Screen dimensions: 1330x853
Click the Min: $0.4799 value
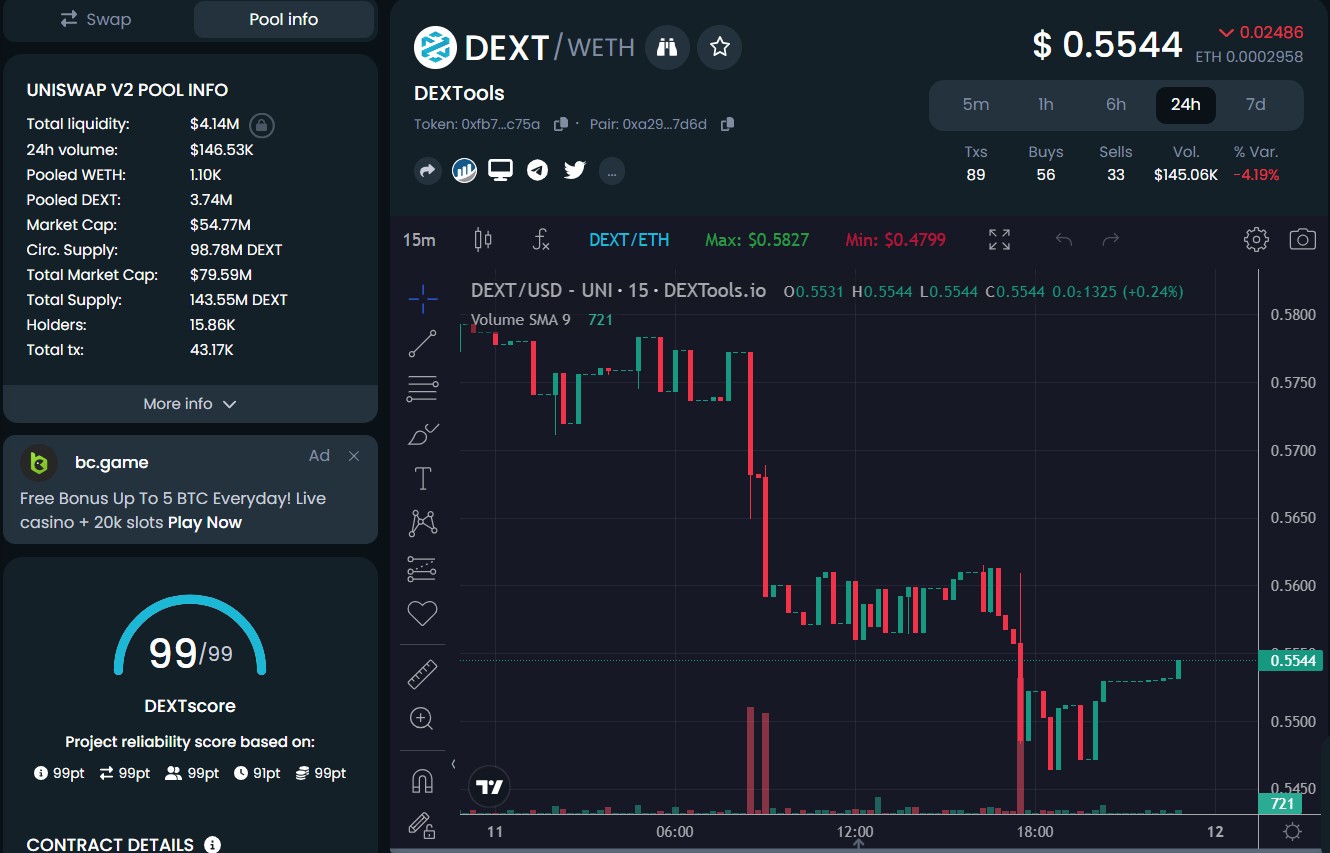895,240
